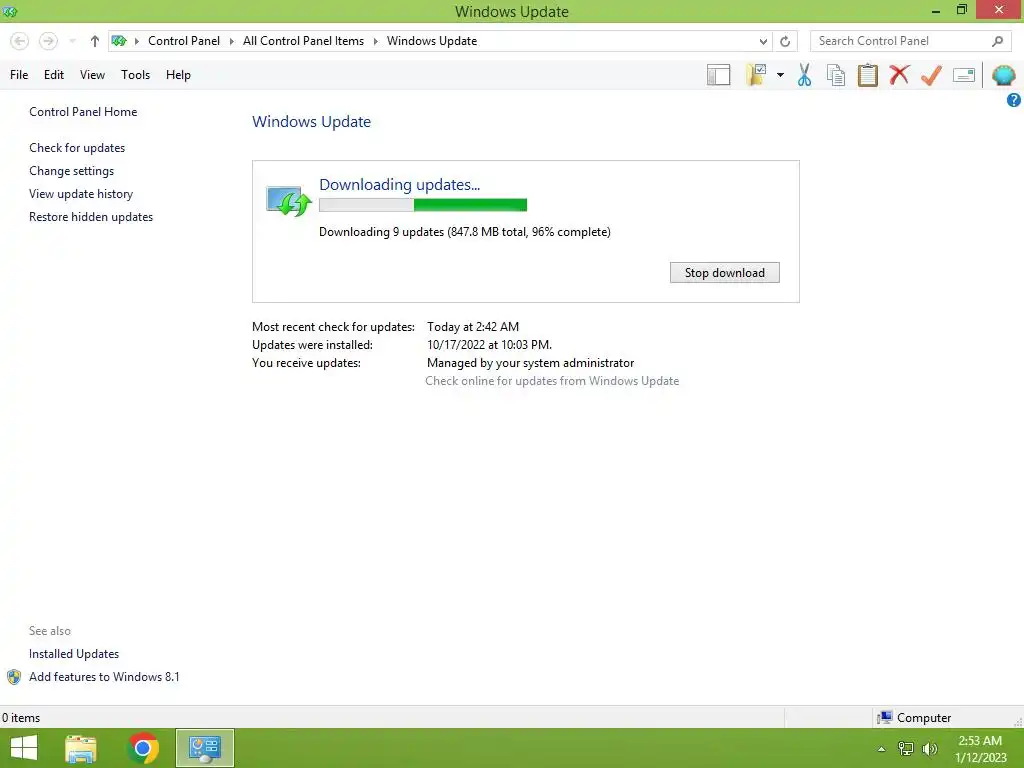Open Change settings
1024x768 pixels.
pyautogui.click(x=71, y=171)
